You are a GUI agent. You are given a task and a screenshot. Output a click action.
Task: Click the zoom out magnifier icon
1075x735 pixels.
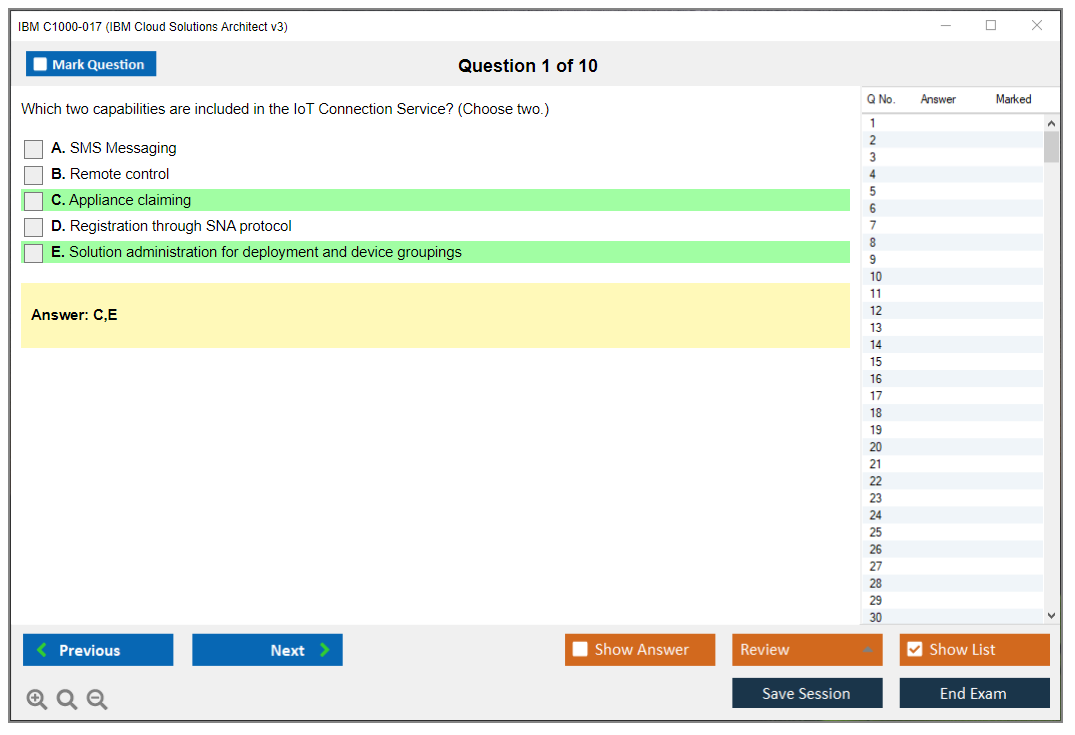click(x=97, y=699)
